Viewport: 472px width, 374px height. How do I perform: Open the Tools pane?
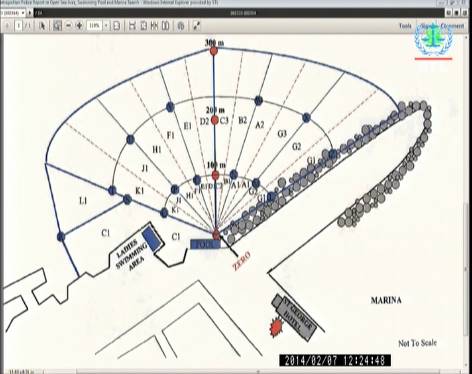(x=405, y=26)
